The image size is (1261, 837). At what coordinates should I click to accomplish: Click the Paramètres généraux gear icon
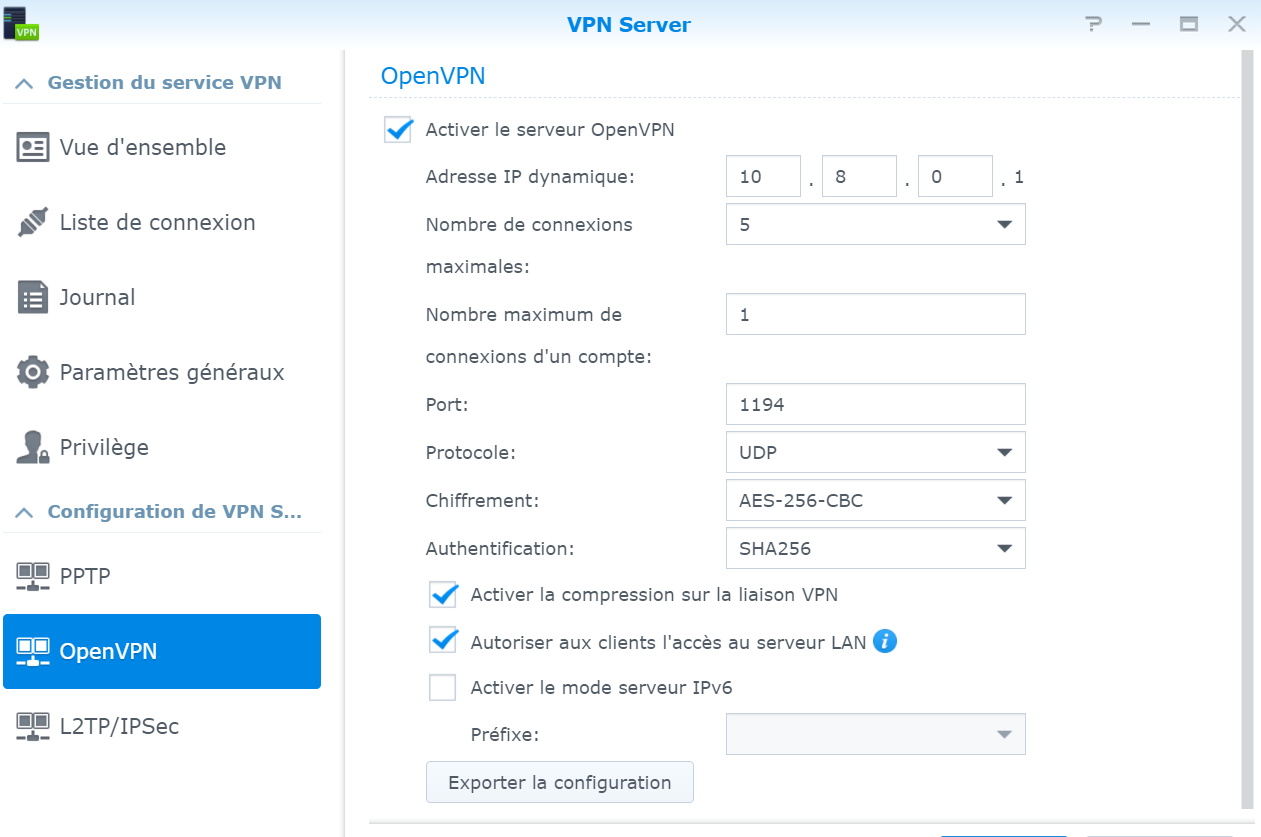pyautogui.click(x=33, y=372)
